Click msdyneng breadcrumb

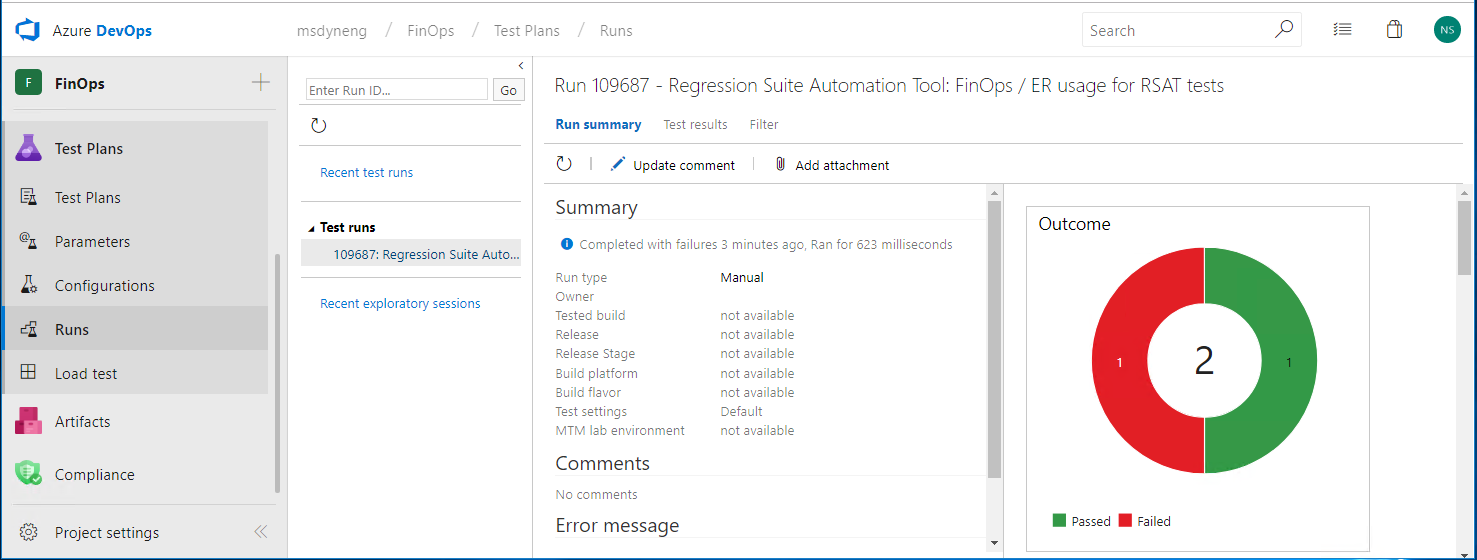point(332,31)
